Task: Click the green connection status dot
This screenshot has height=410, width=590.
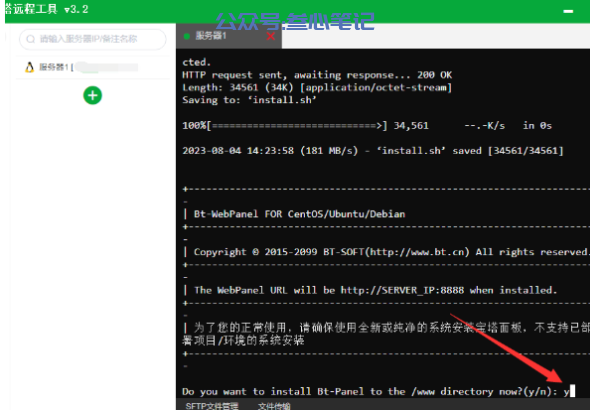Action: tap(187, 36)
